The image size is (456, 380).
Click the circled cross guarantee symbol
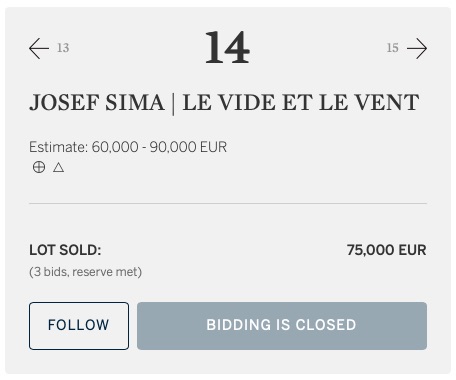pyautogui.click(x=39, y=167)
